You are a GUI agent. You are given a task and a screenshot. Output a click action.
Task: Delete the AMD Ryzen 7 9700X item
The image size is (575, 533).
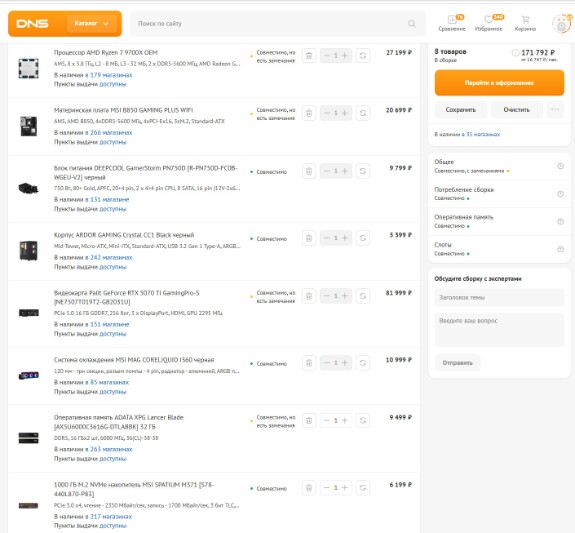(x=309, y=55)
